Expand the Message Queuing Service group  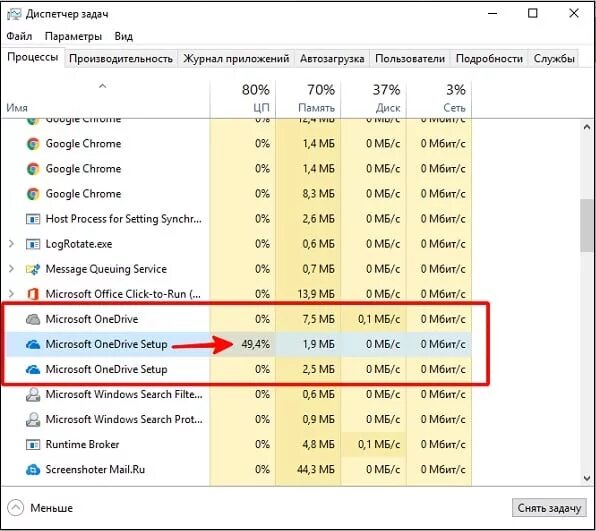[11, 269]
